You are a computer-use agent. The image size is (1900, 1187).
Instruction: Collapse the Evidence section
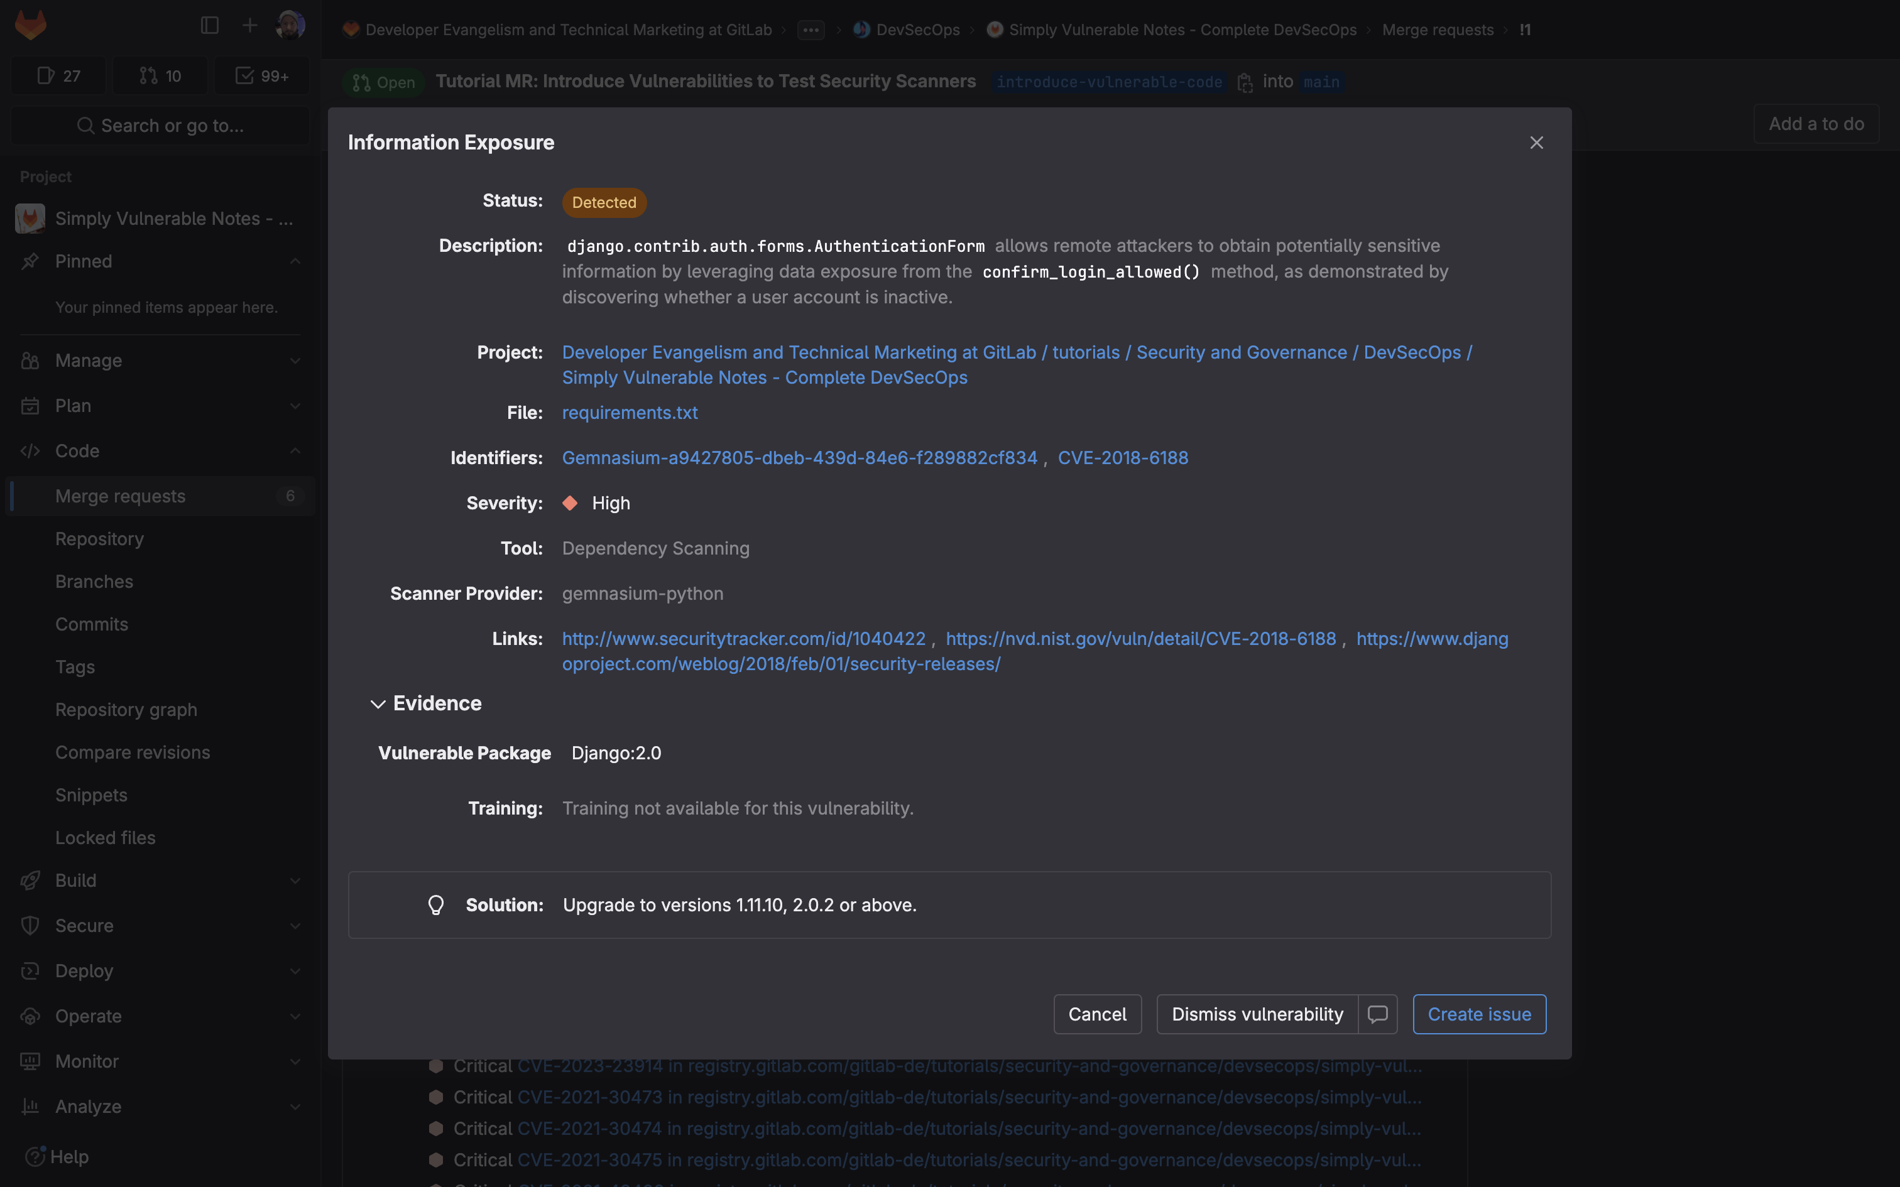(x=377, y=704)
